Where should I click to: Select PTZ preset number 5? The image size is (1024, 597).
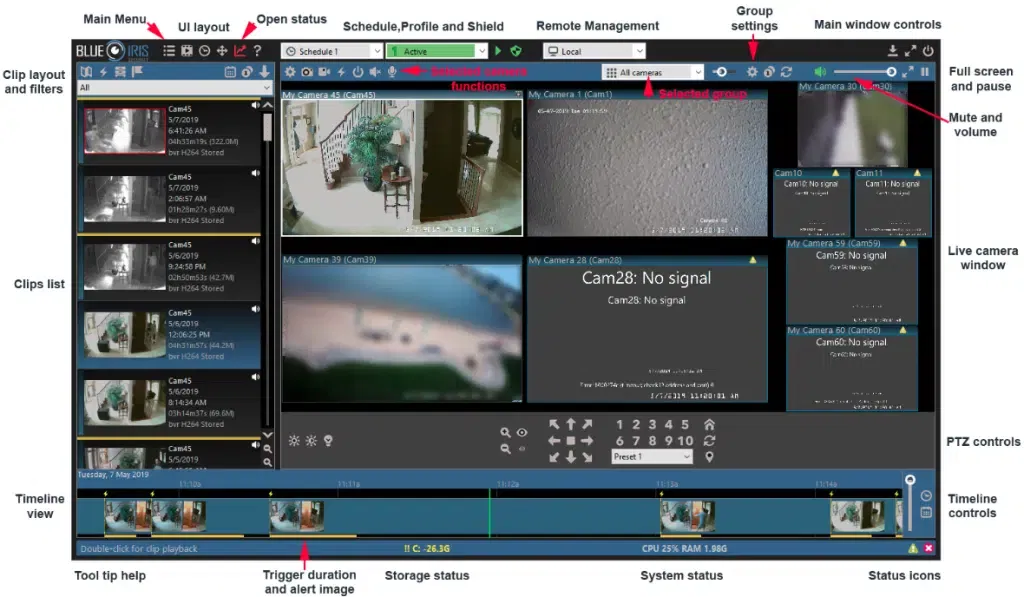[685, 424]
